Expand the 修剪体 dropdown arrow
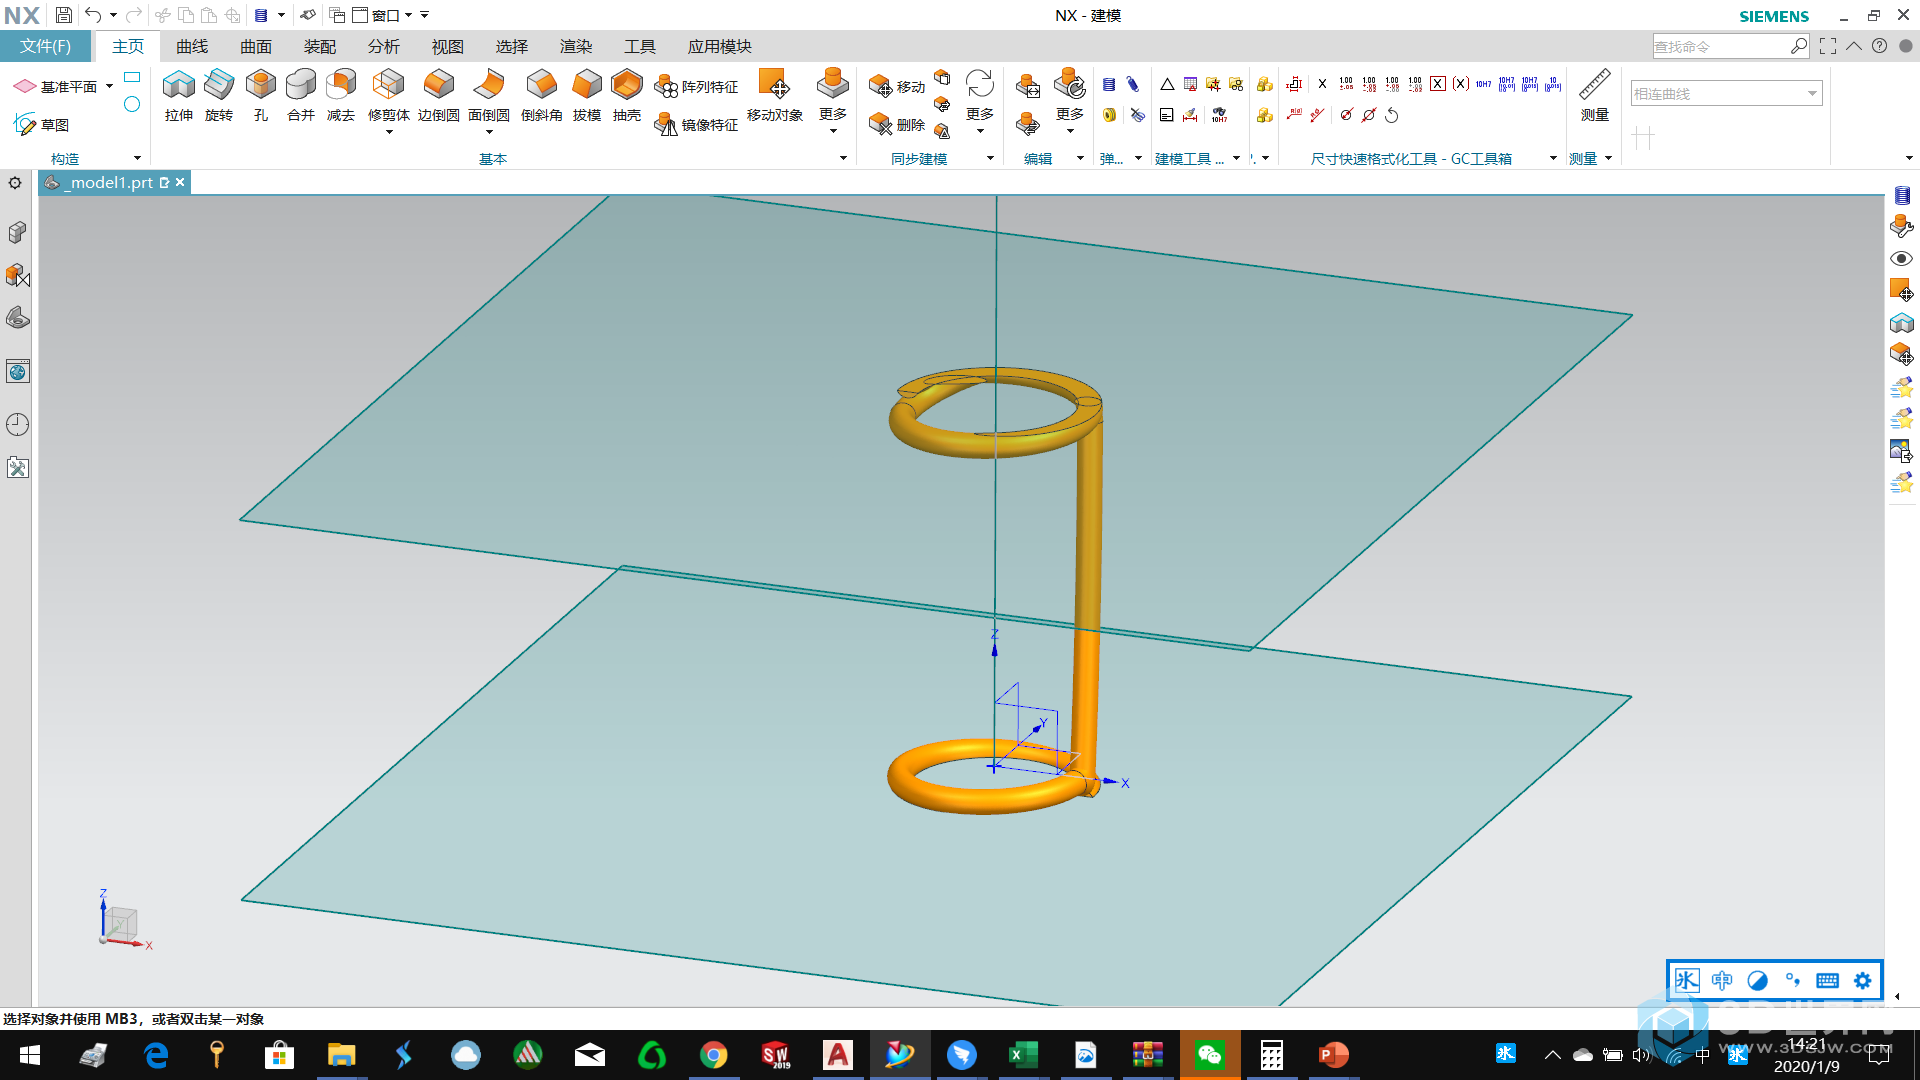The height and width of the screenshot is (1080, 1920). 389,131
